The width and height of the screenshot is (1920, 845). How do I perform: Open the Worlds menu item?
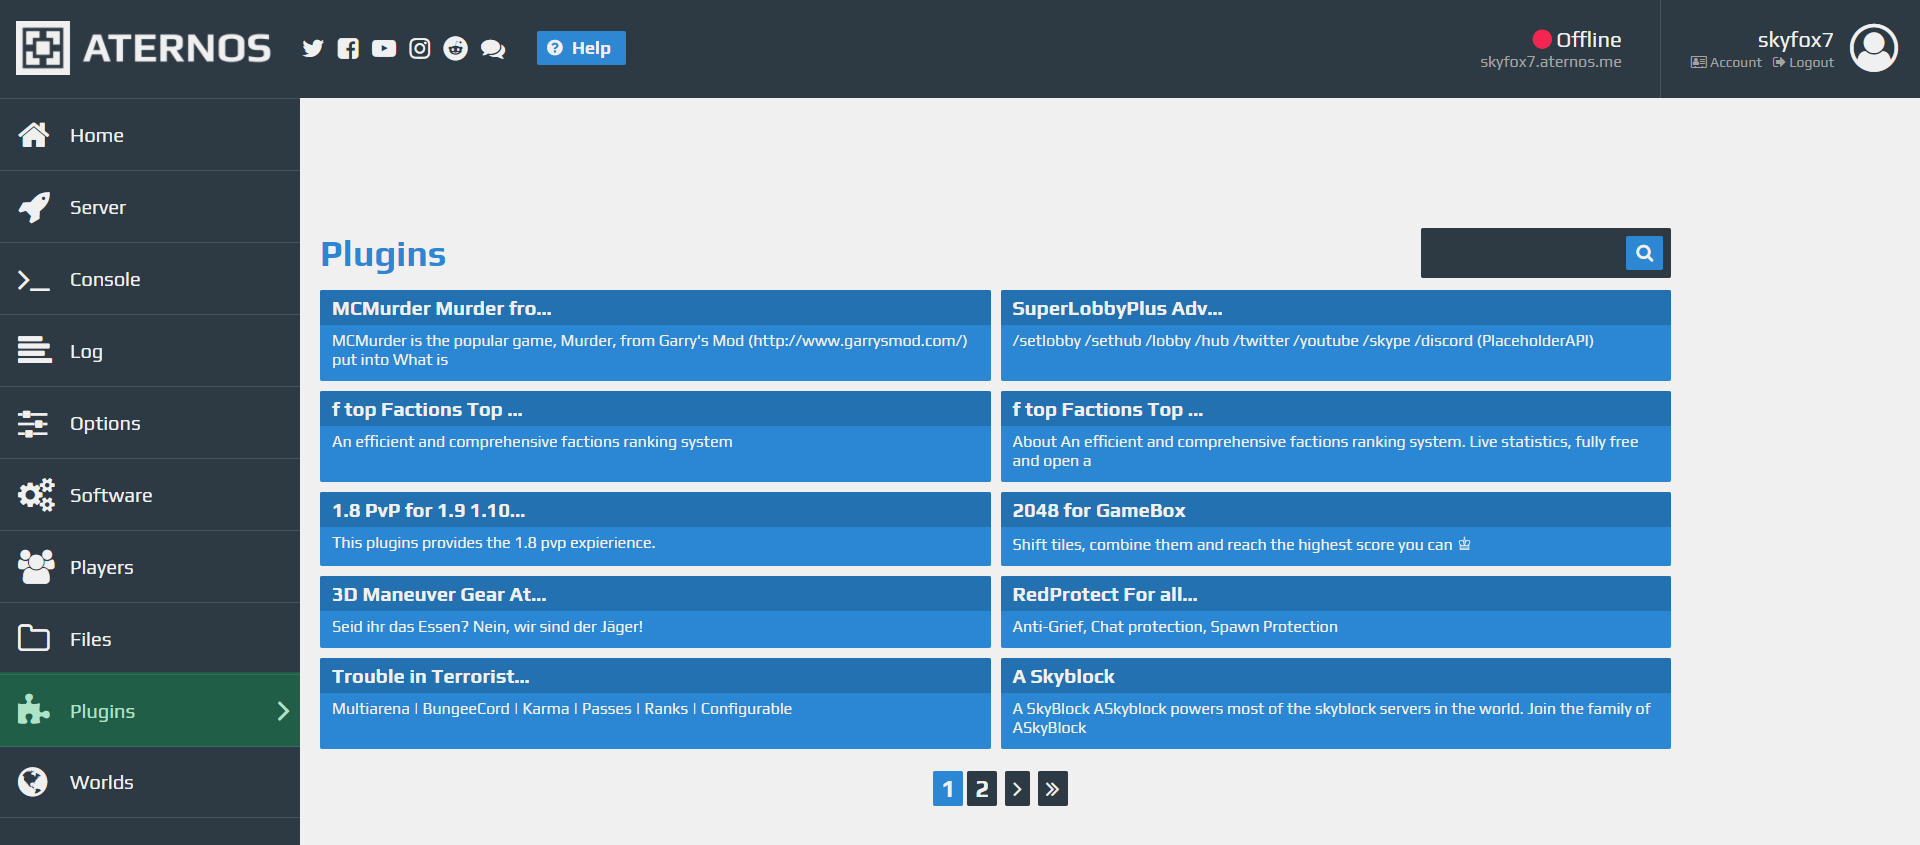[x=150, y=782]
